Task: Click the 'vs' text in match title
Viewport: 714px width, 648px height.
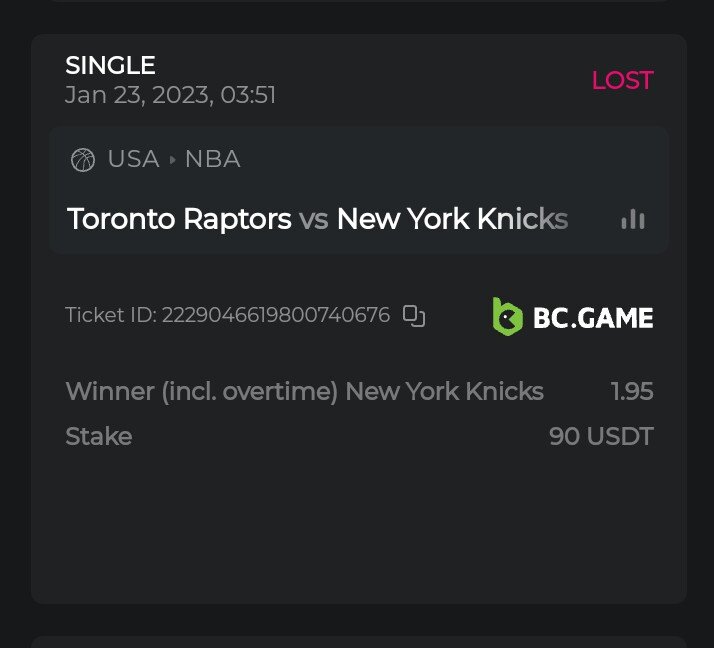Action: point(314,219)
